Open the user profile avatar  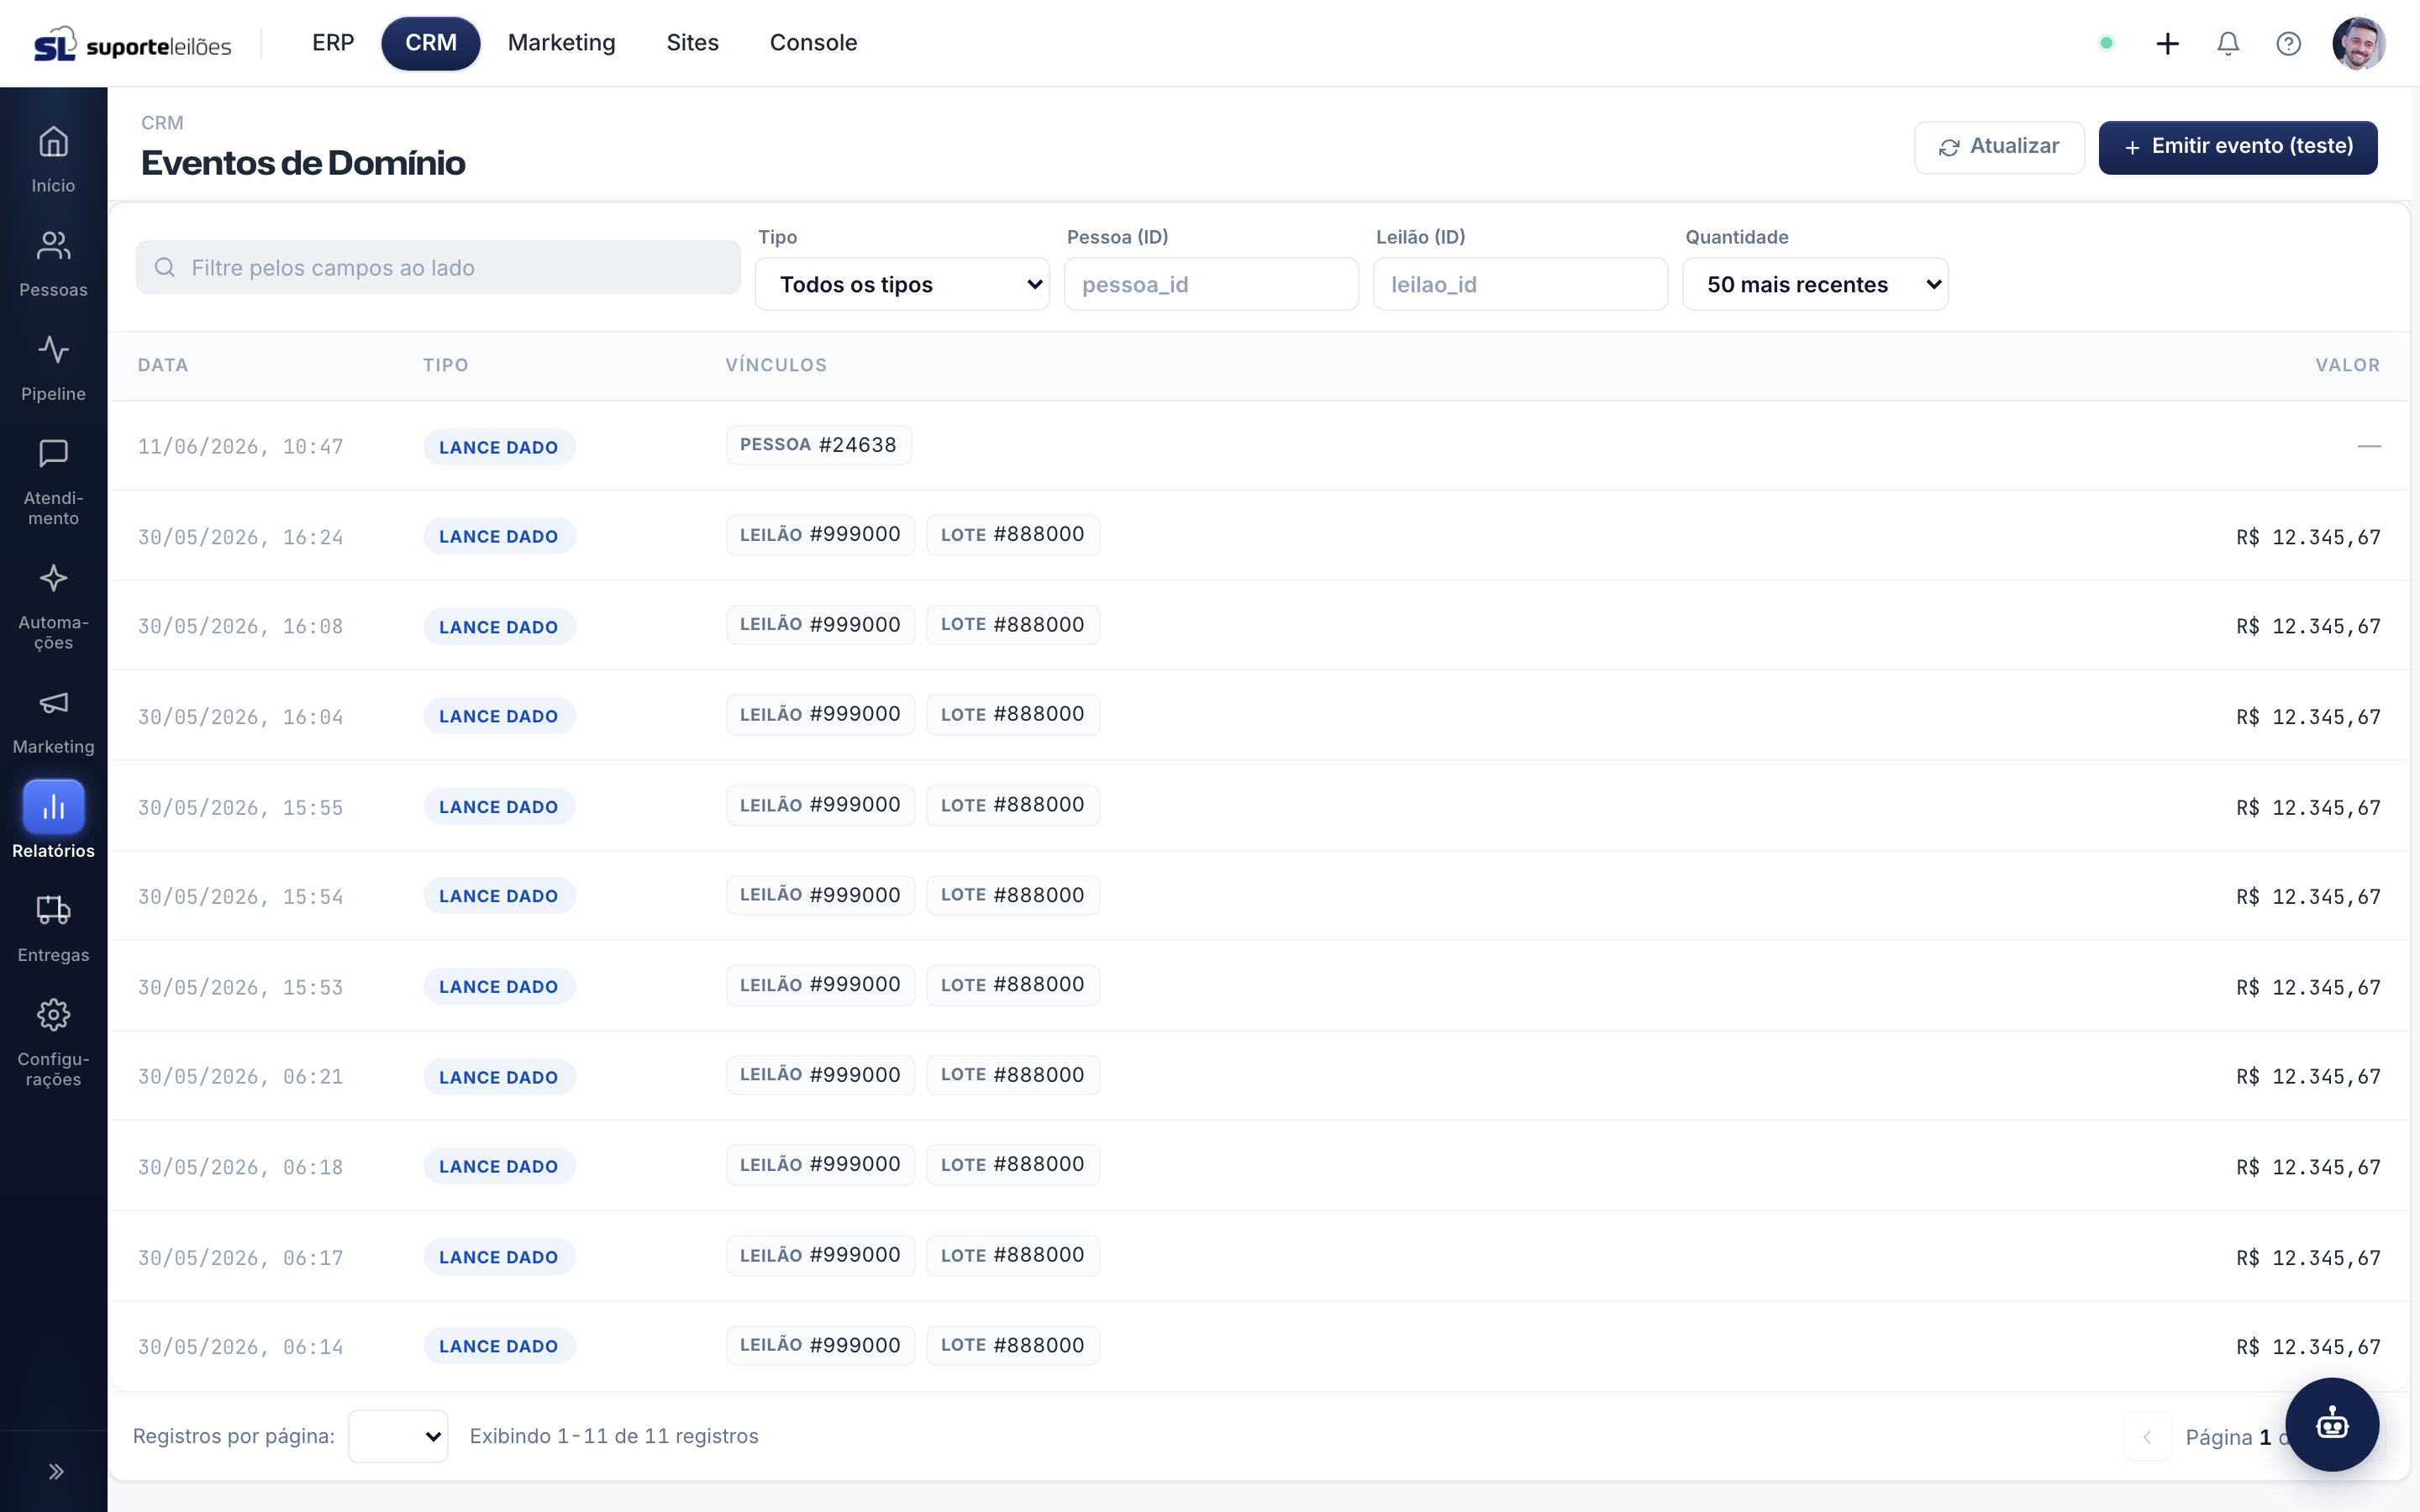point(2359,43)
